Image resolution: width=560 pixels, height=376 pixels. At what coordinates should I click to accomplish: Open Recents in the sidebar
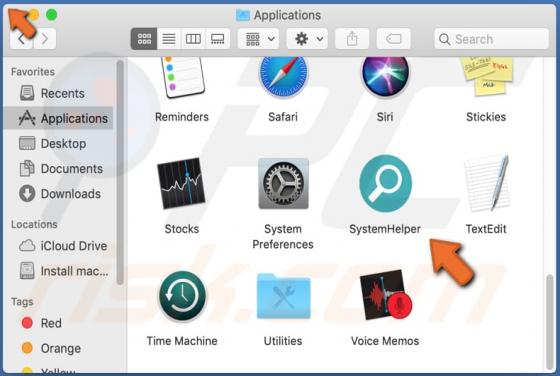58,93
